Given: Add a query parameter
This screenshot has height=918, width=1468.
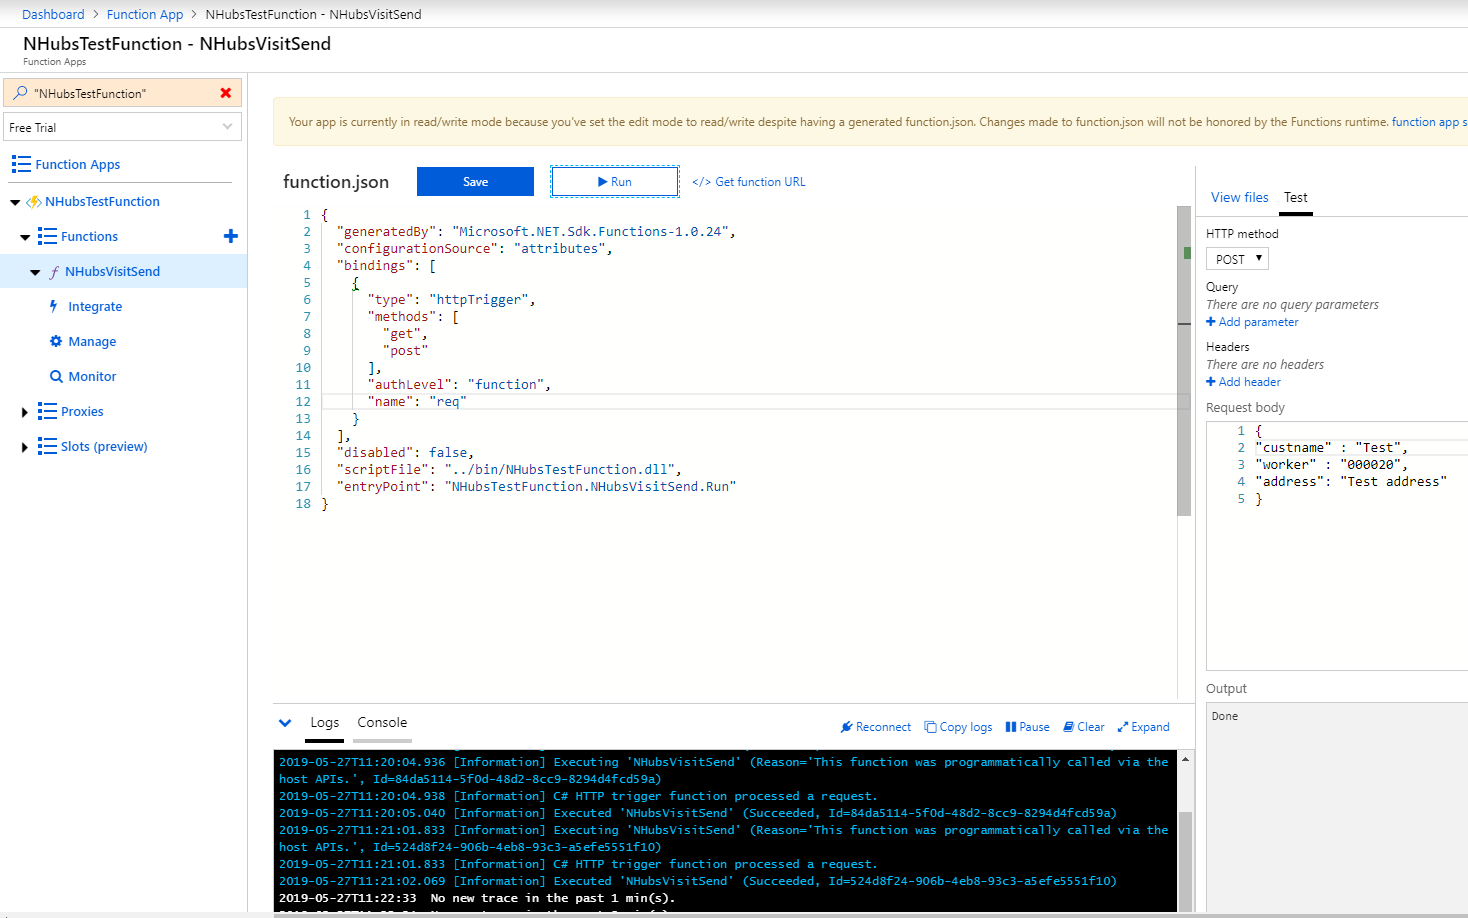Looking at the screenshot, I should (x=1252, y=322).
